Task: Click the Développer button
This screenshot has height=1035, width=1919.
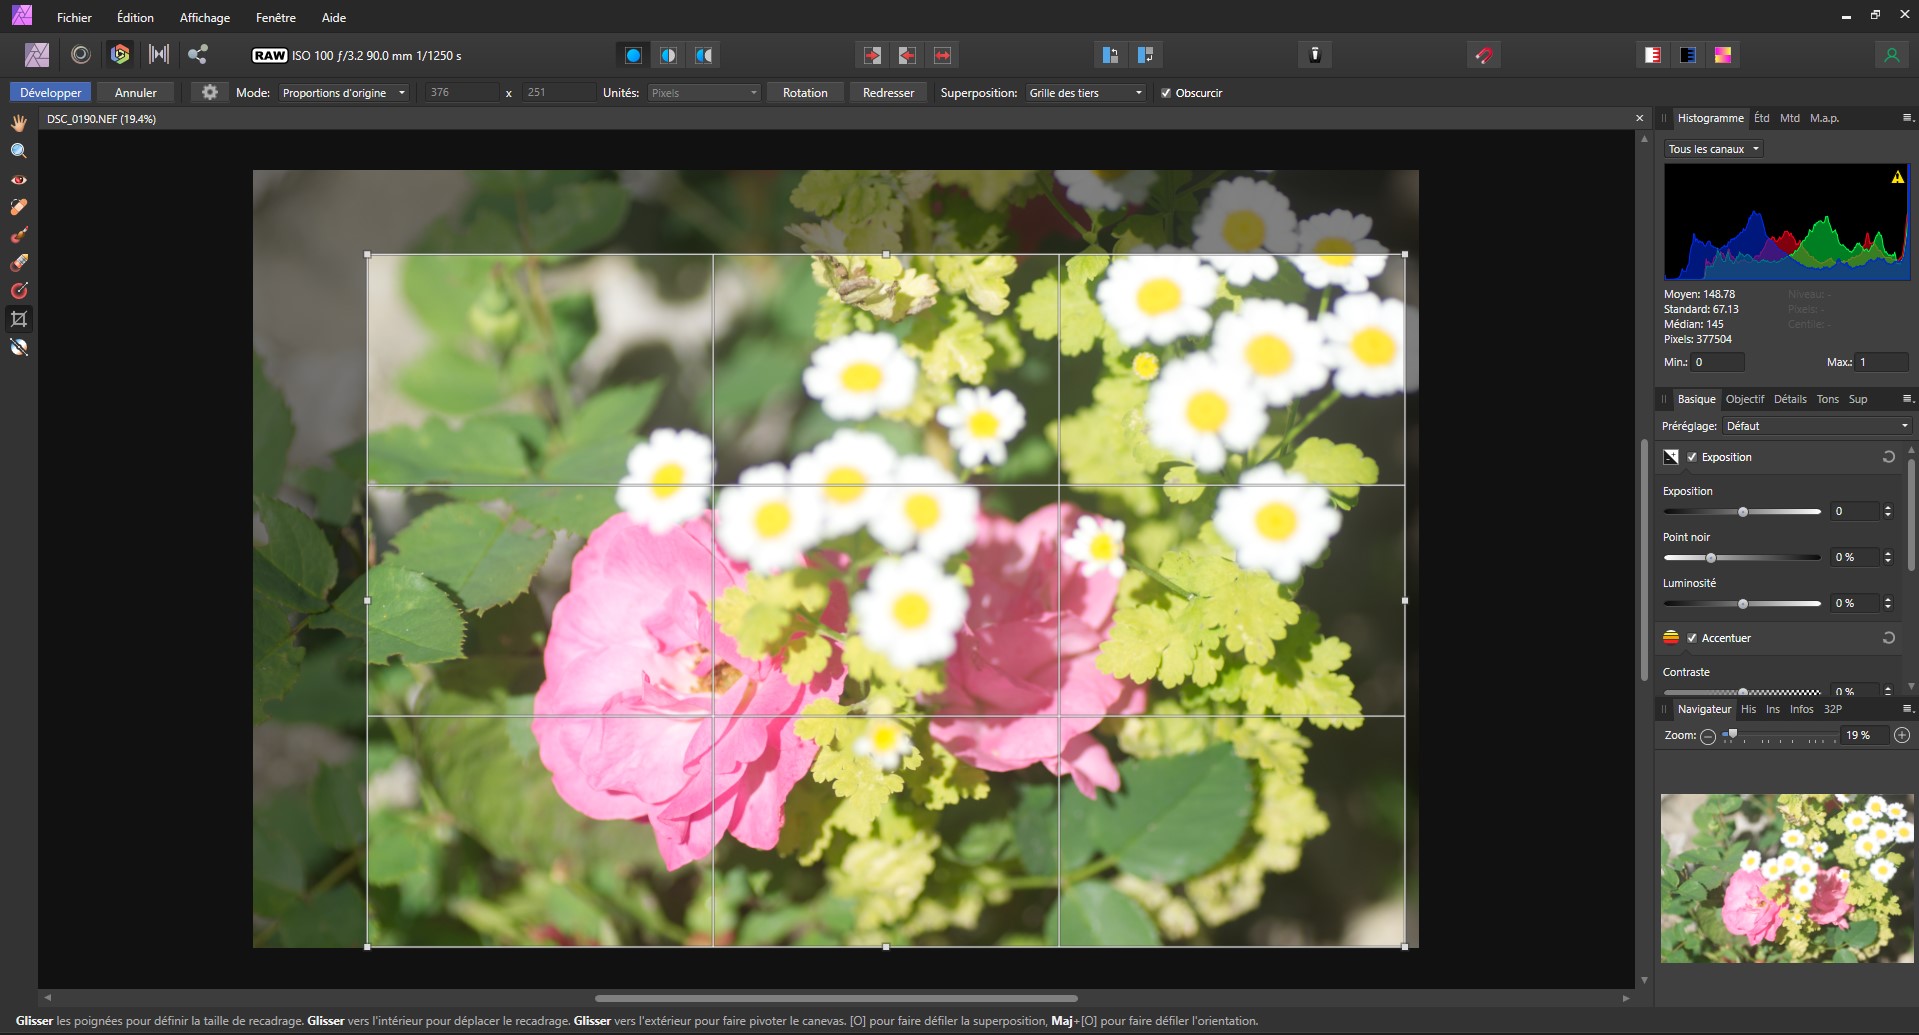Action: 51,93
